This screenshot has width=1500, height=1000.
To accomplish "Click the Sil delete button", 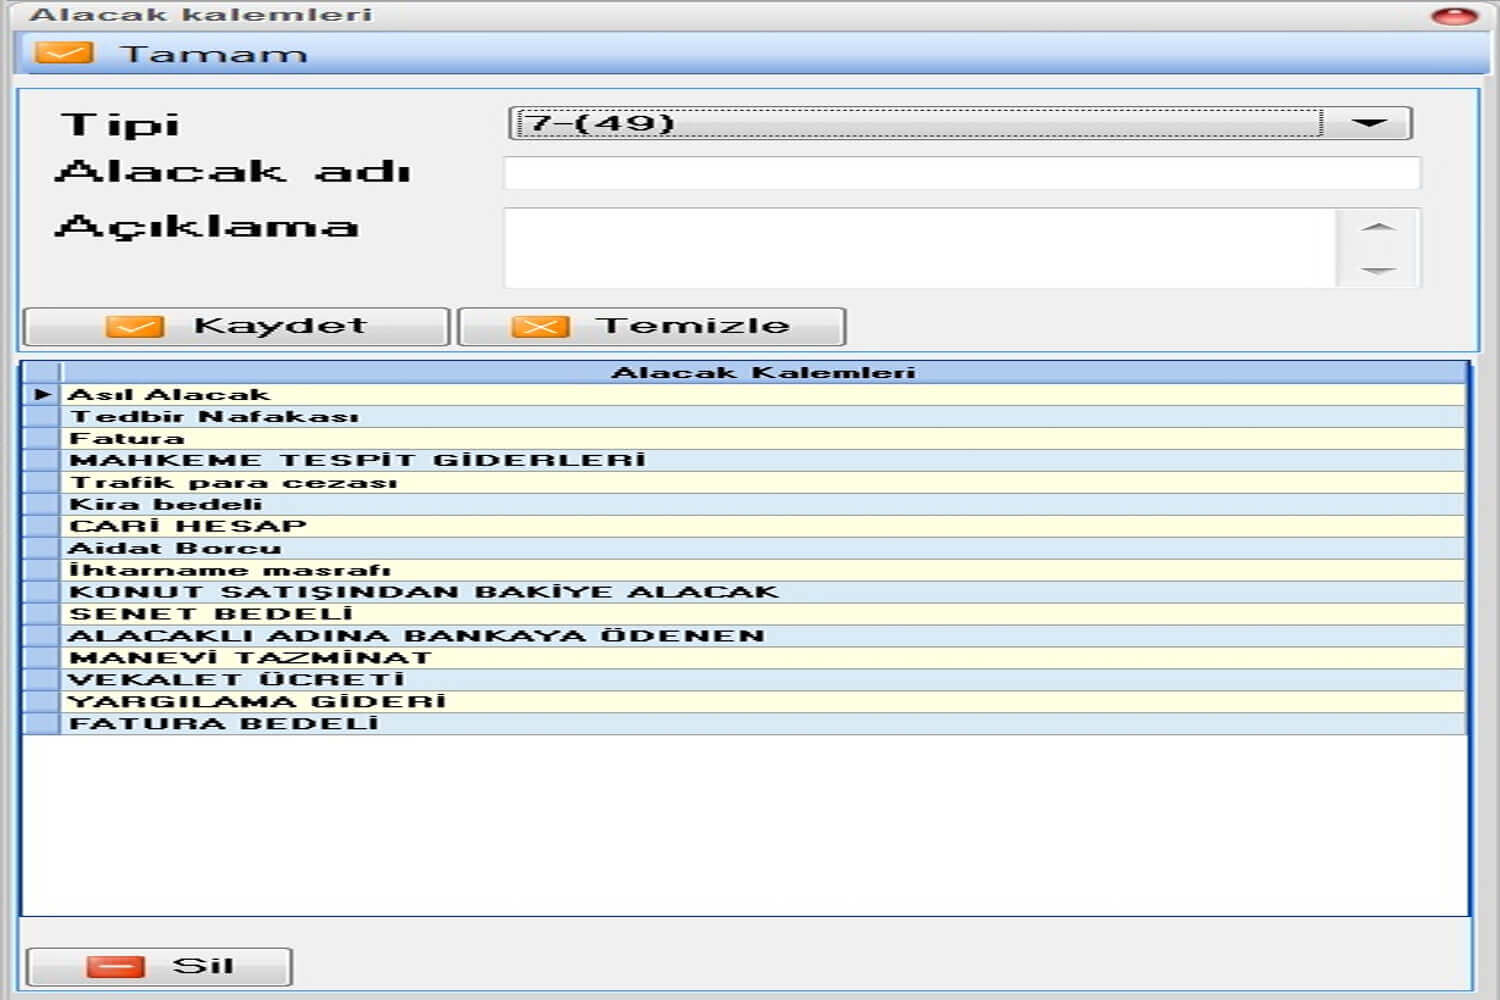I will [160, 966].
